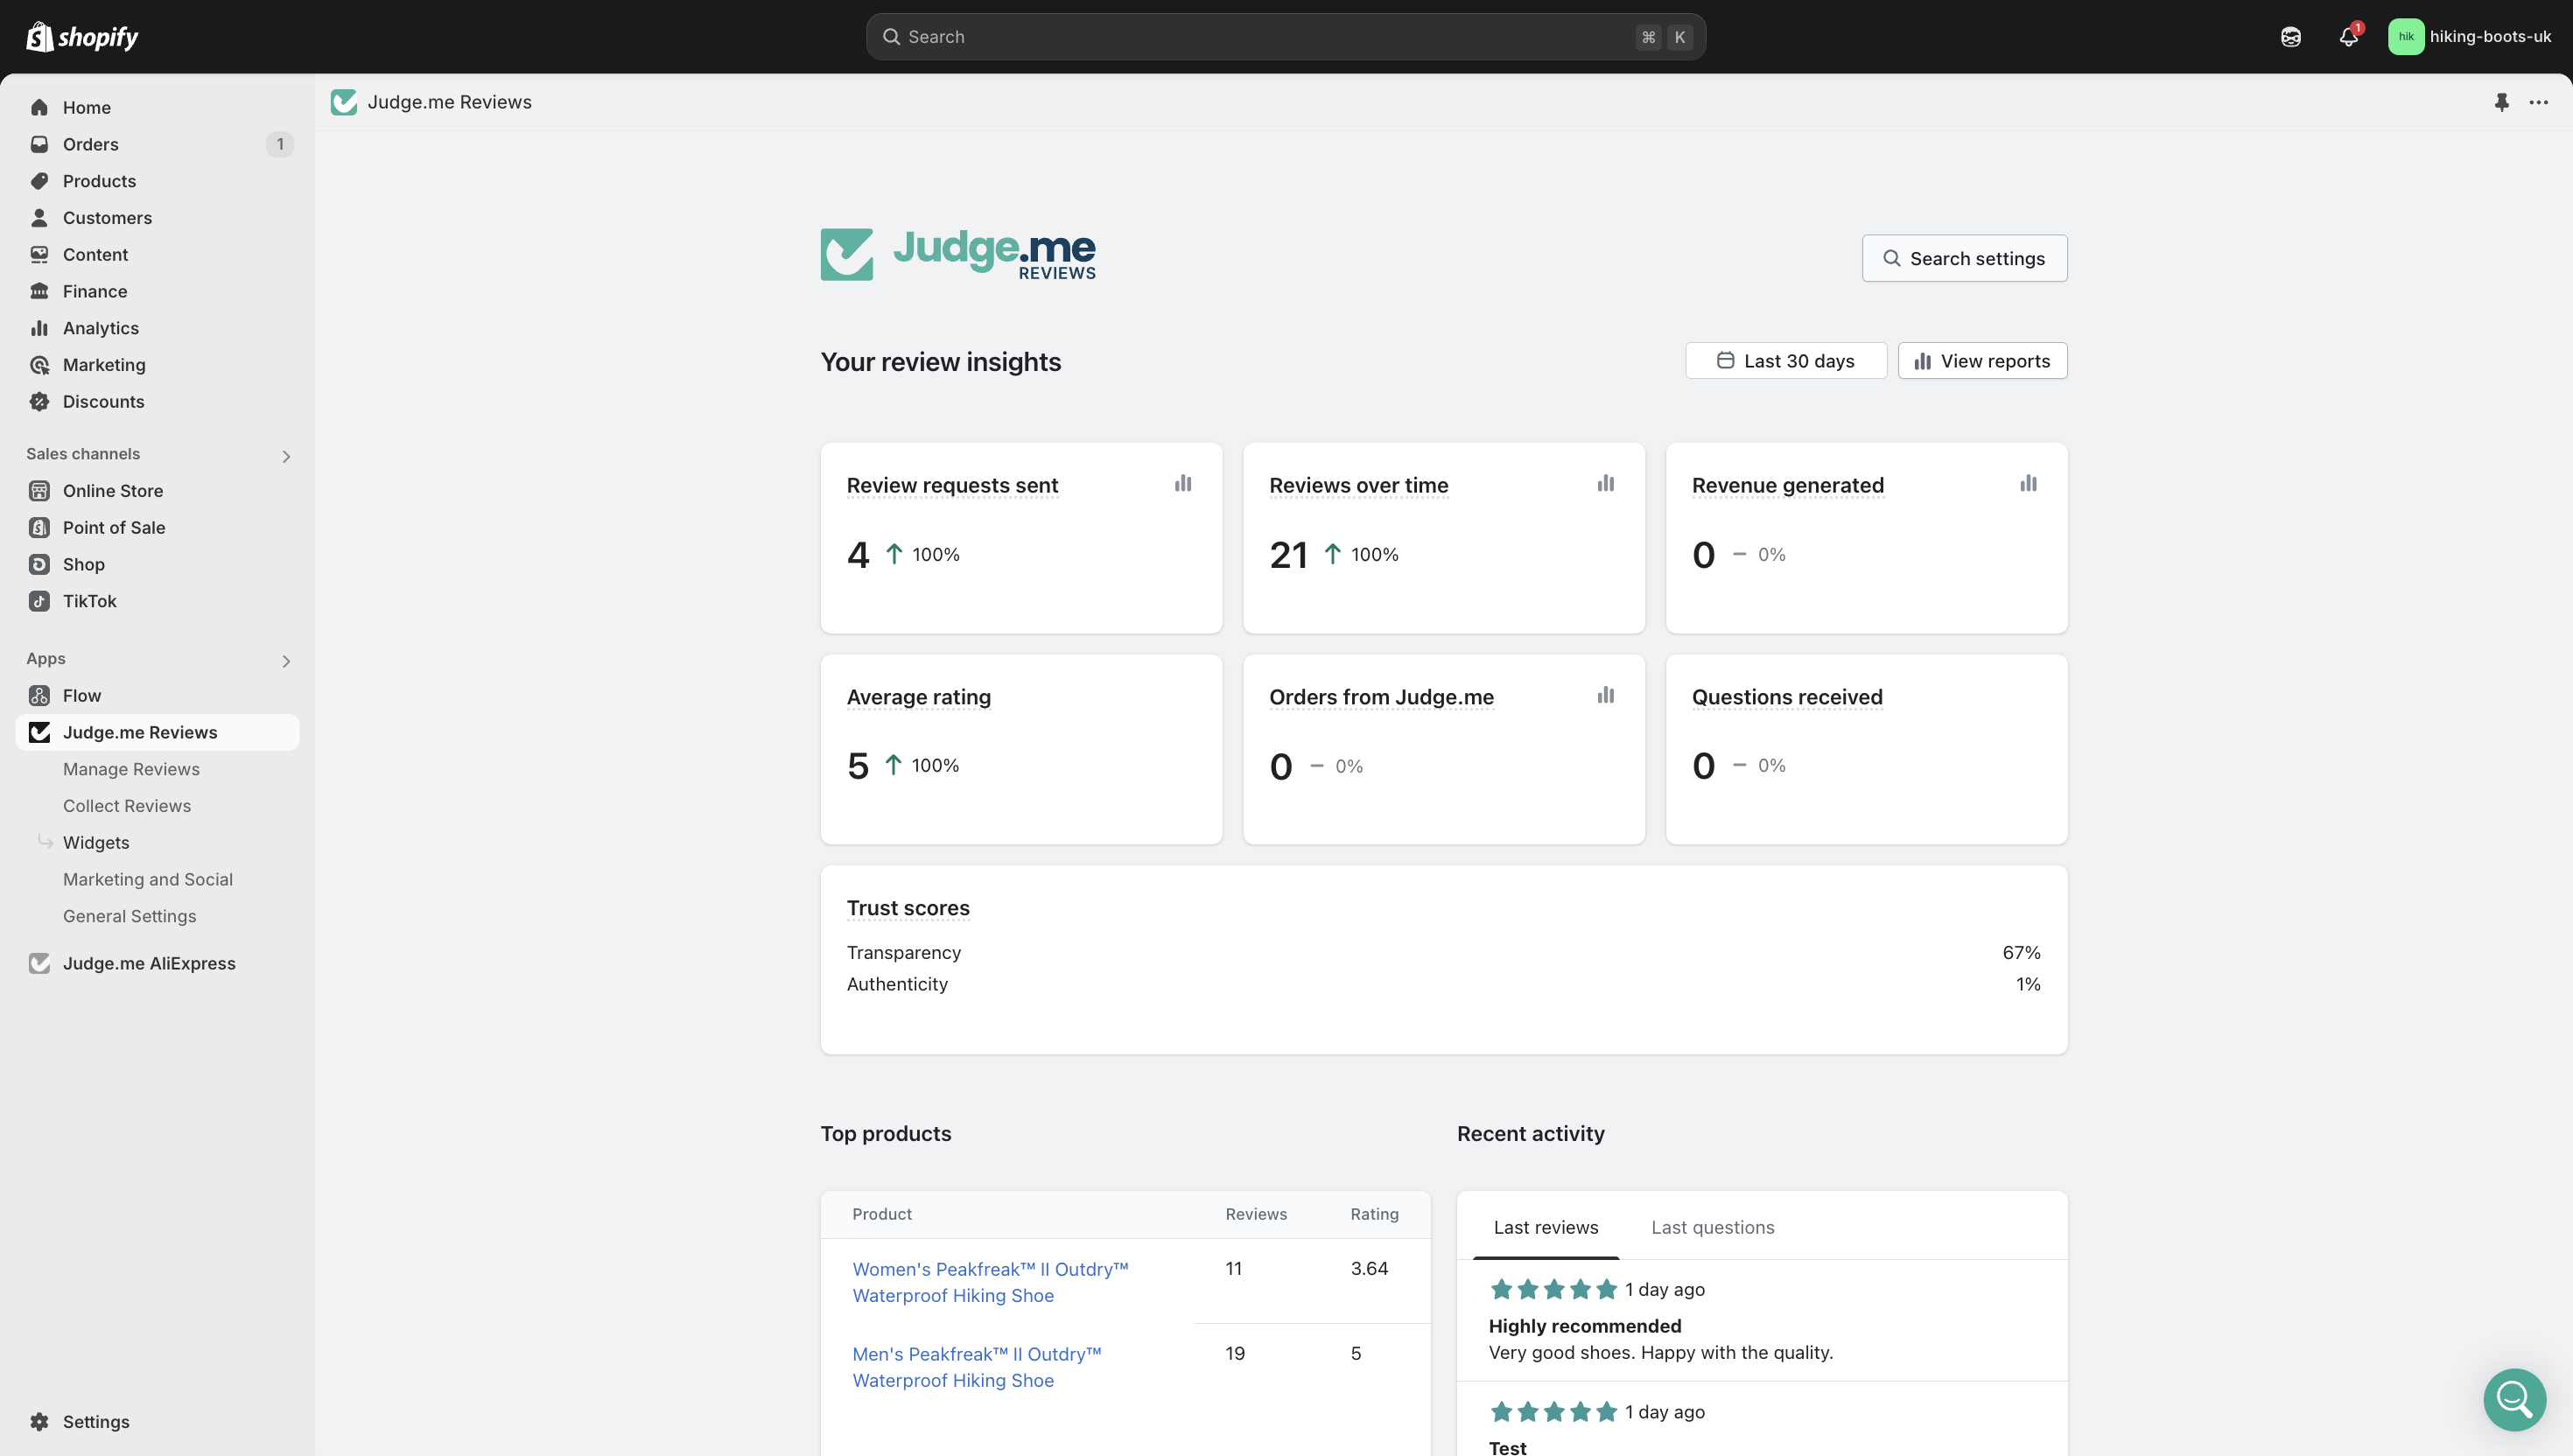
Task: Click the TikTok channel icon
Action: point(39,601)
